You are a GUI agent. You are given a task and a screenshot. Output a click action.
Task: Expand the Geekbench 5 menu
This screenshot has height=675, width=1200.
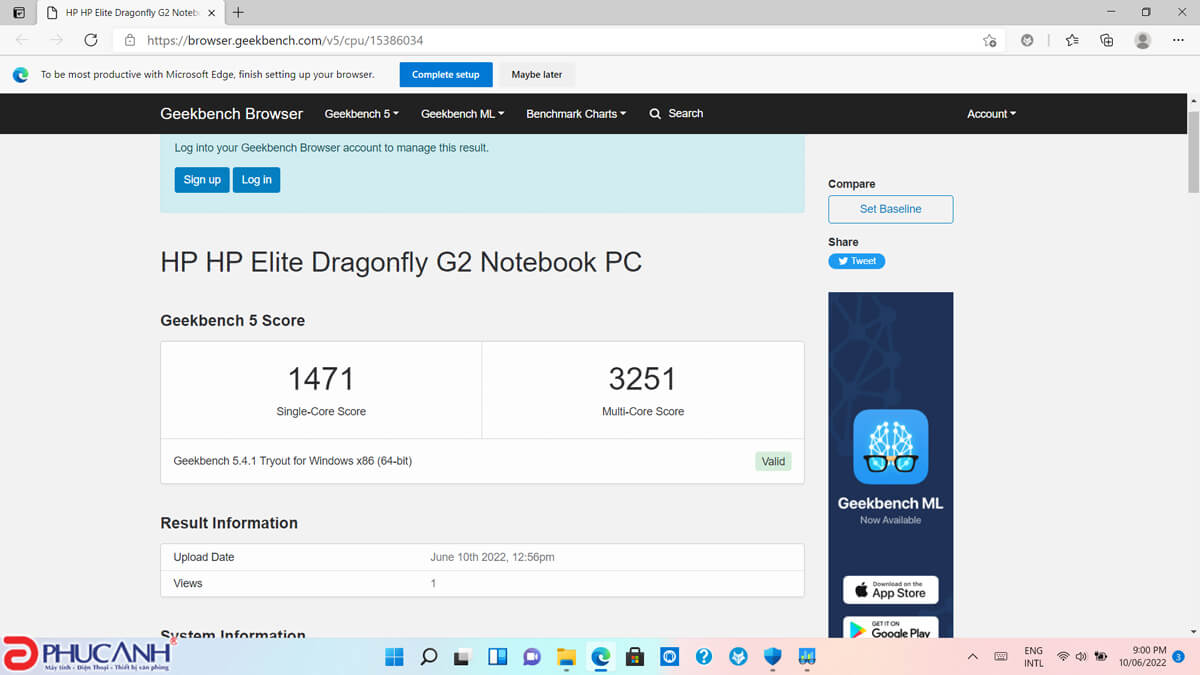[362, 114]
